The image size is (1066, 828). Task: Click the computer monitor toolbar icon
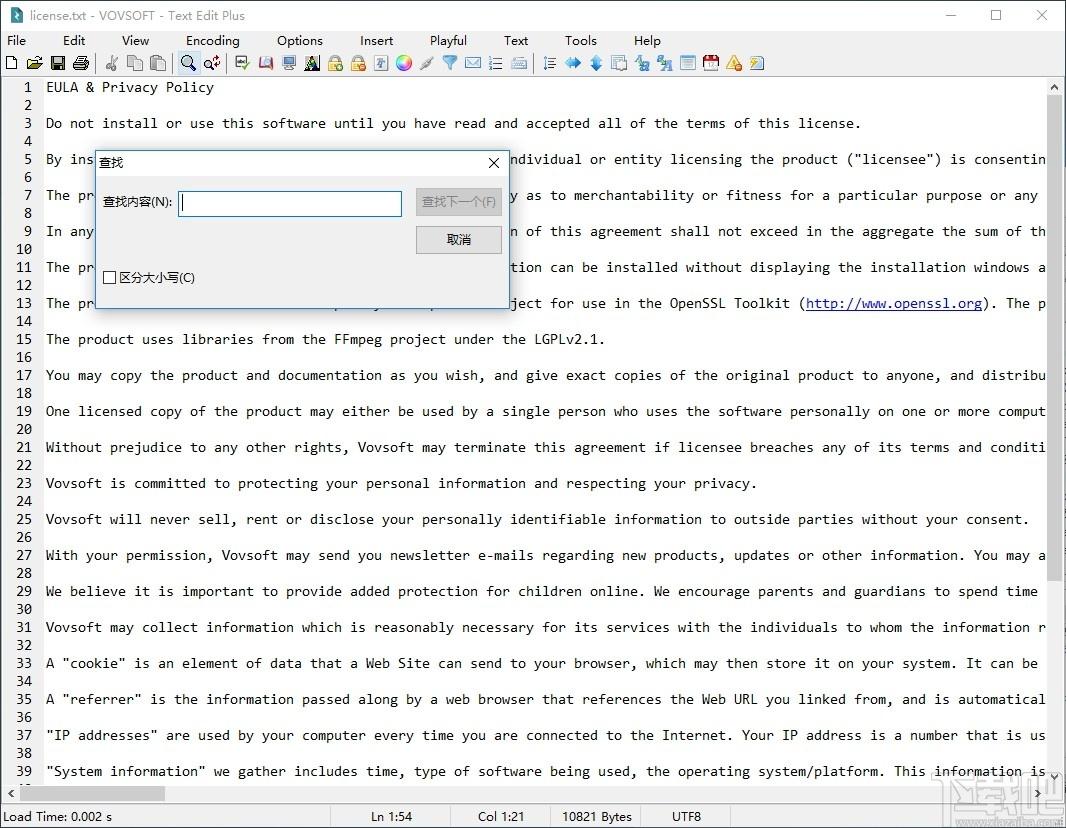(x=289, y=63)
